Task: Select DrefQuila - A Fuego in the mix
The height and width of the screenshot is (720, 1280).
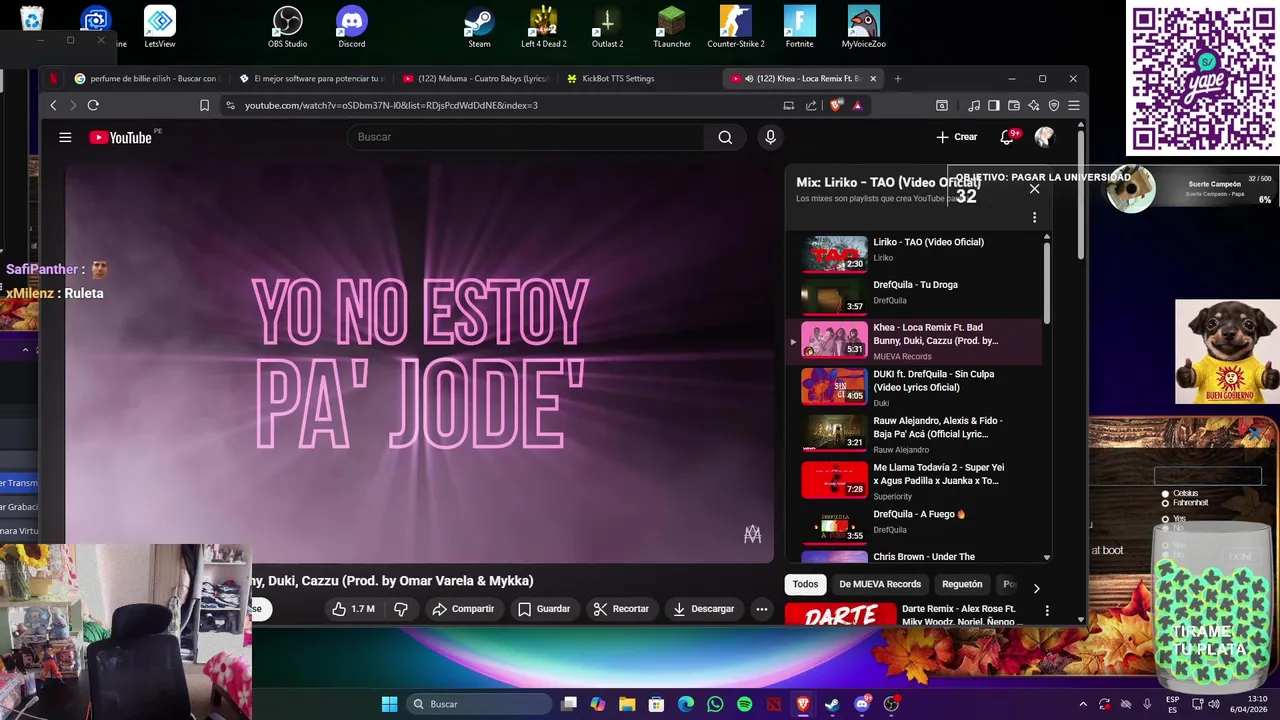Action: click(x=915, y=525)
